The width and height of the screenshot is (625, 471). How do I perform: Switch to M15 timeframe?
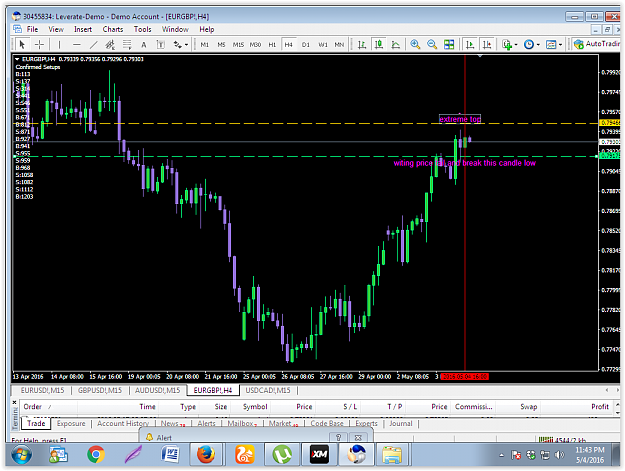tap(238, 45)
